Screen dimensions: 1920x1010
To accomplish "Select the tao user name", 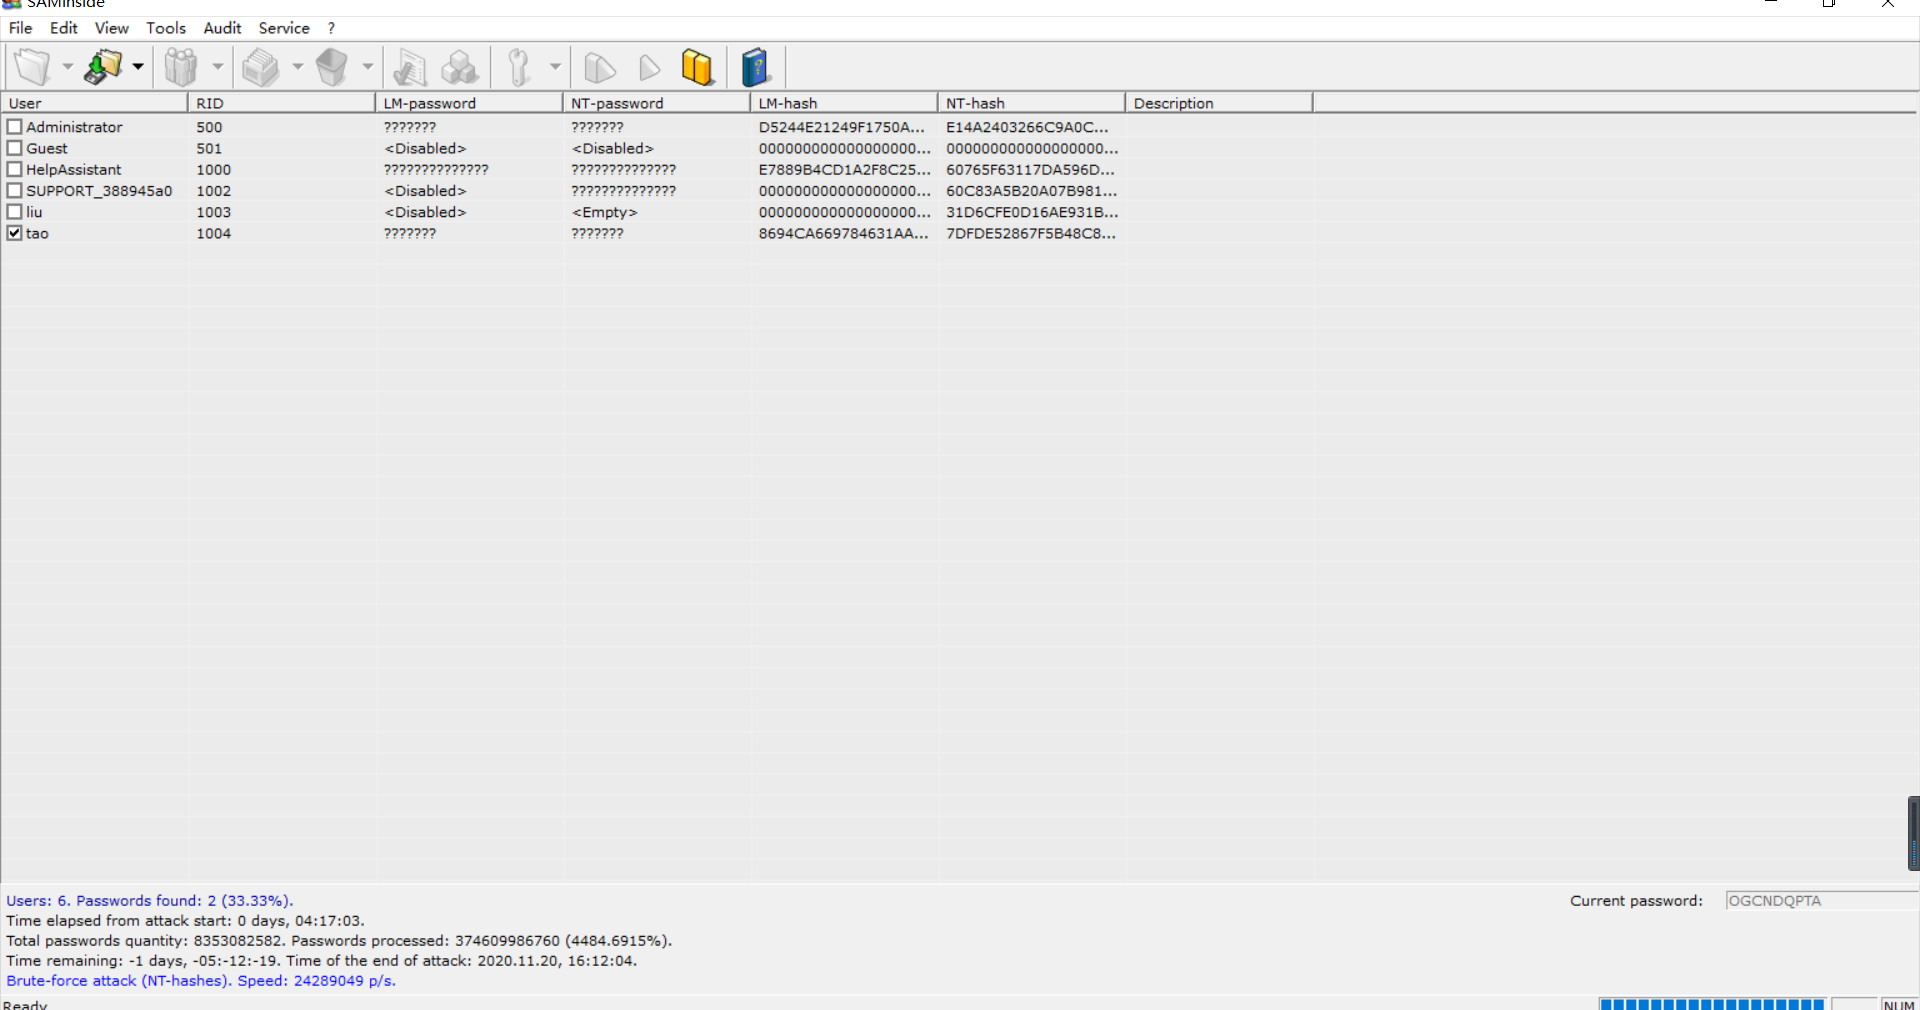I will pos(37,233).
